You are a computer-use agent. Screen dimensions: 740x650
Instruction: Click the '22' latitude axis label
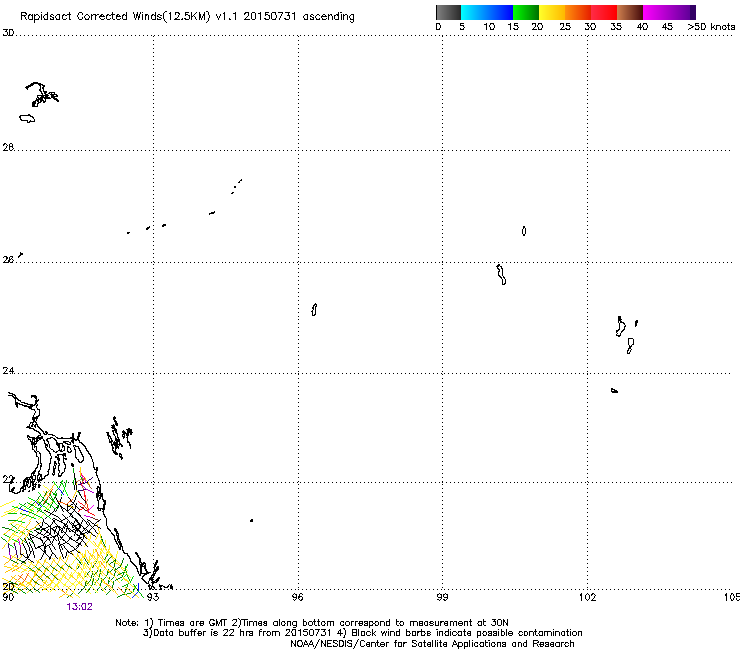[8, 480]
